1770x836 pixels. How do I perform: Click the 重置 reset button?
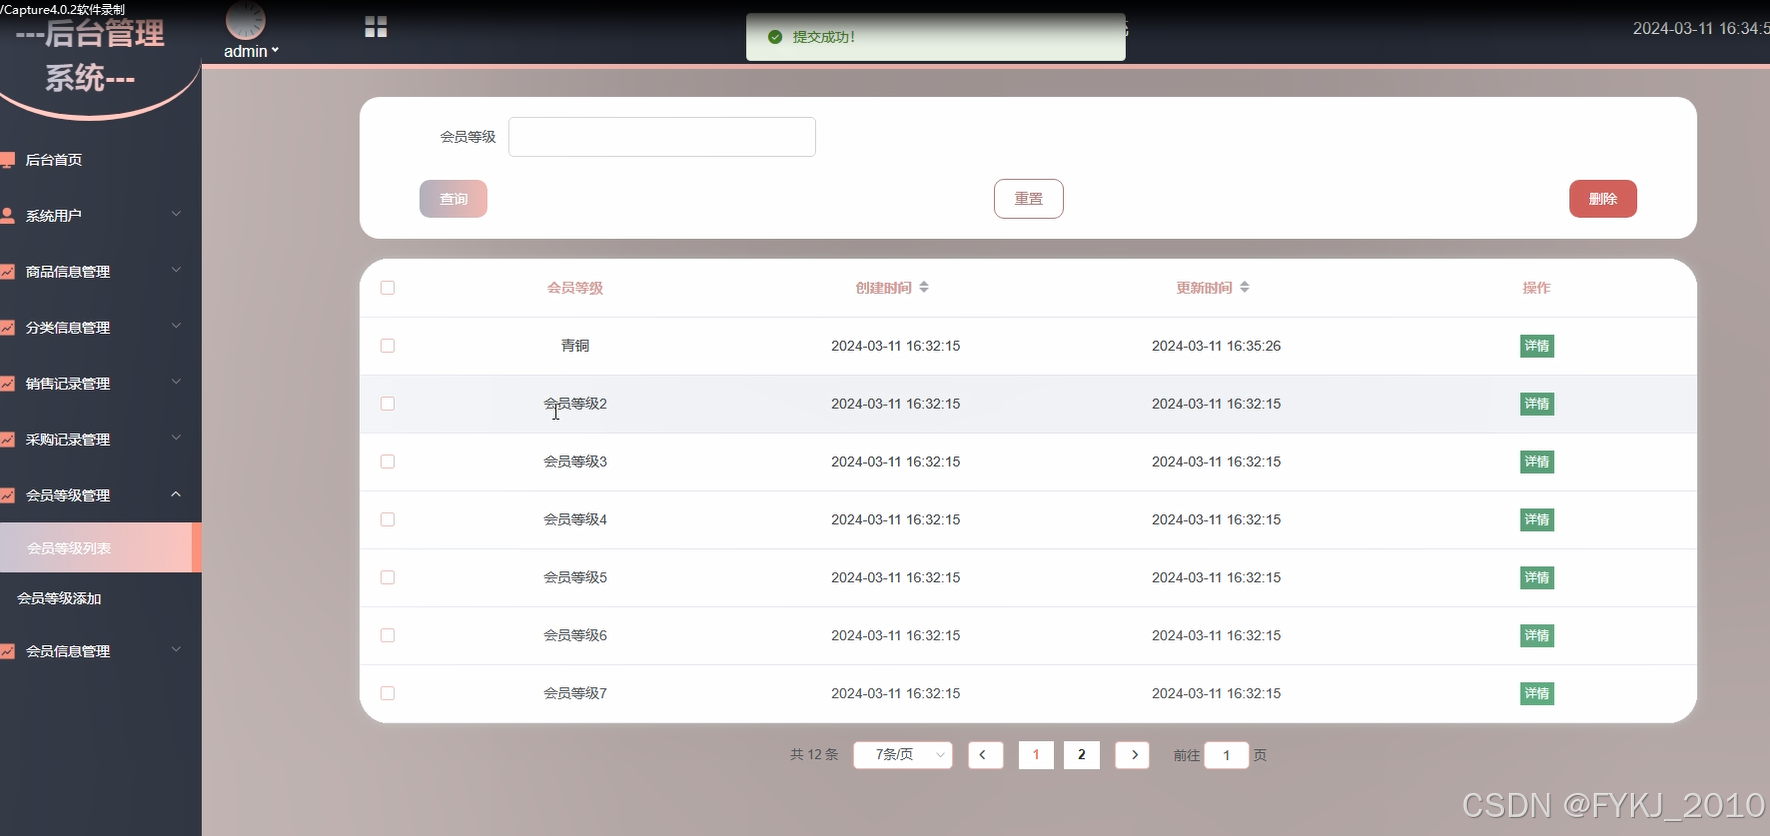1028,199
